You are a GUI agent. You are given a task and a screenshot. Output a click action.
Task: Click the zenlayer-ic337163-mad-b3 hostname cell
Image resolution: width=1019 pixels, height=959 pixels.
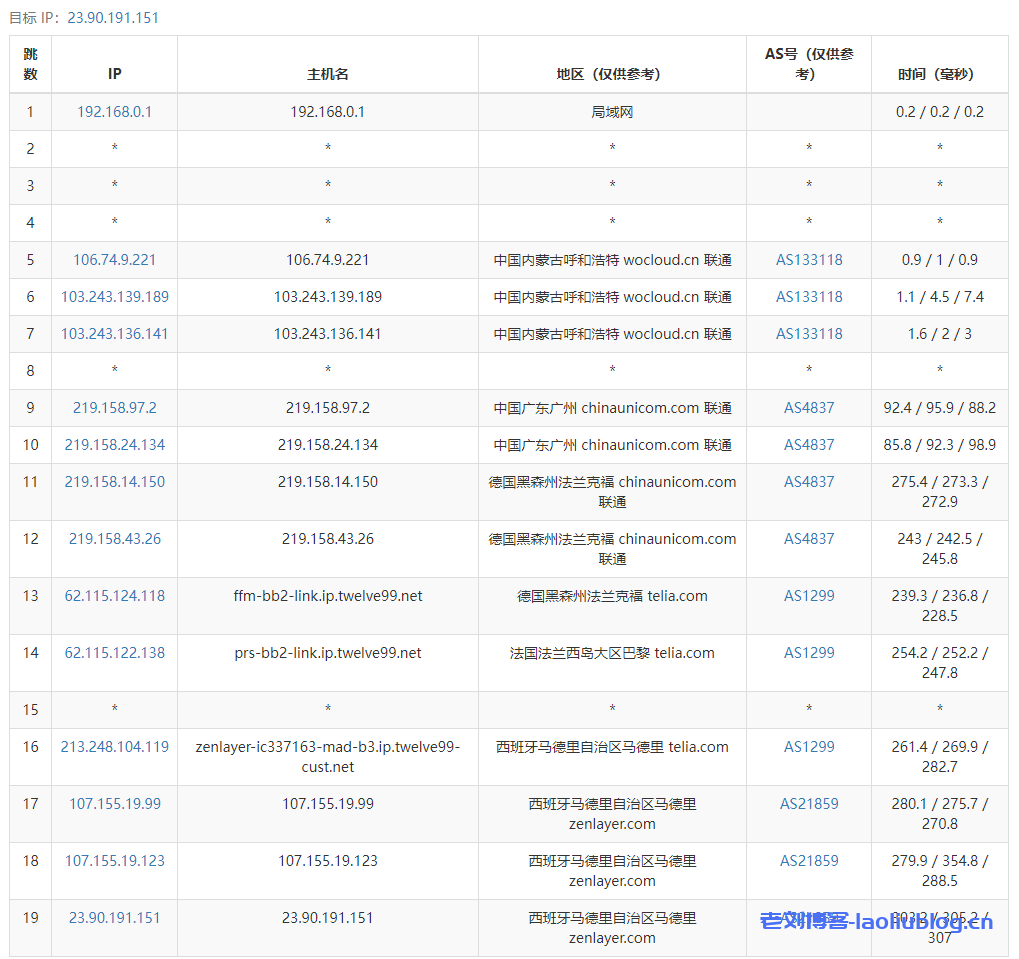pos(327,757)
